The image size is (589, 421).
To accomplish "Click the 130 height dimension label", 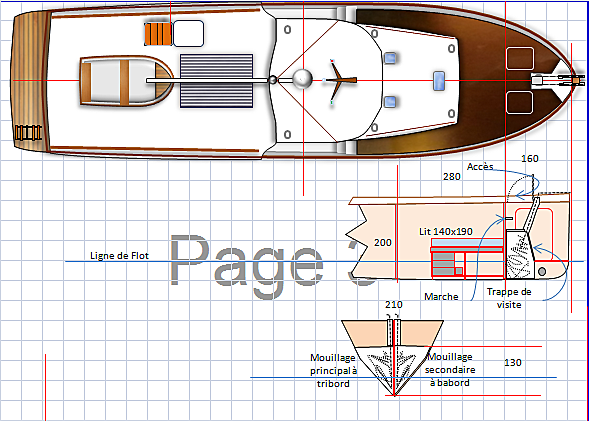I will 513,362.
